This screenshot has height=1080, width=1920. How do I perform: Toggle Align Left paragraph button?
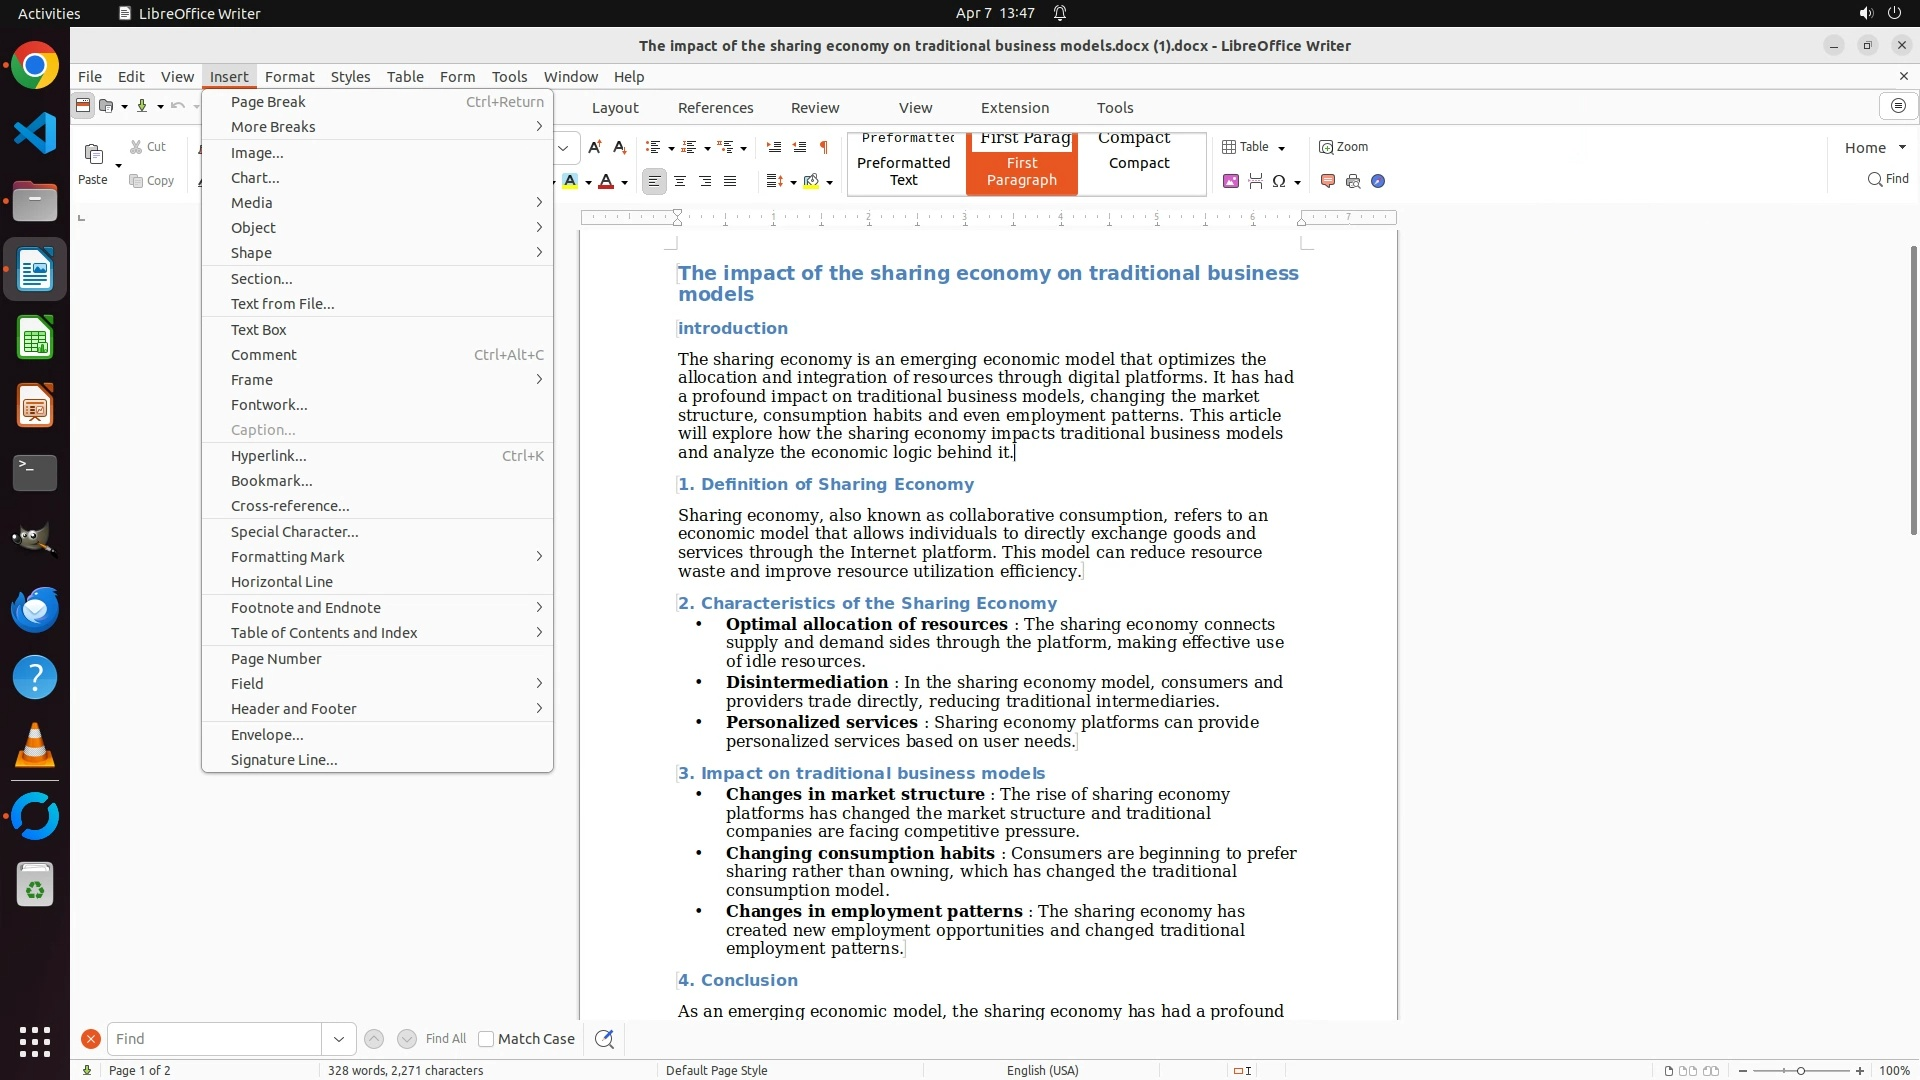point(654,181)
